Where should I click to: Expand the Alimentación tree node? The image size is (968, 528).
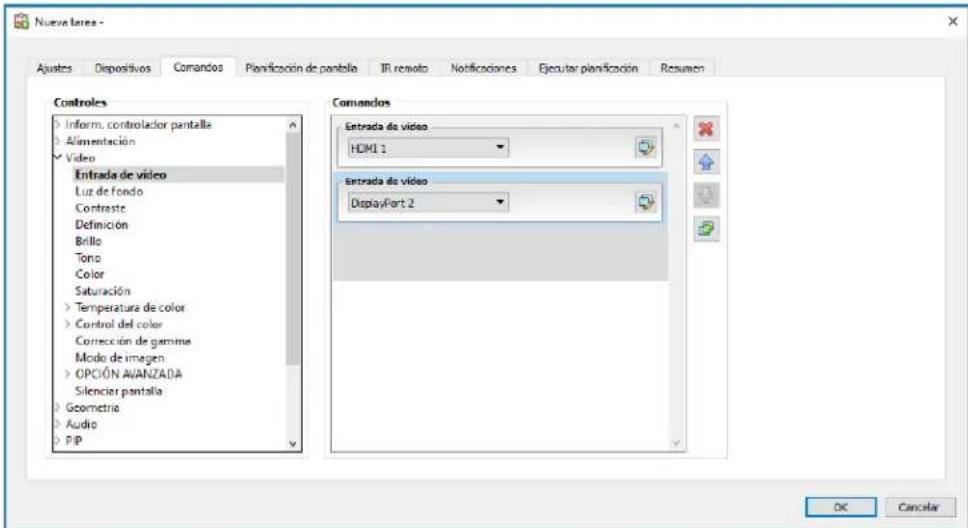pyautogui.click(x=57, y=141)
